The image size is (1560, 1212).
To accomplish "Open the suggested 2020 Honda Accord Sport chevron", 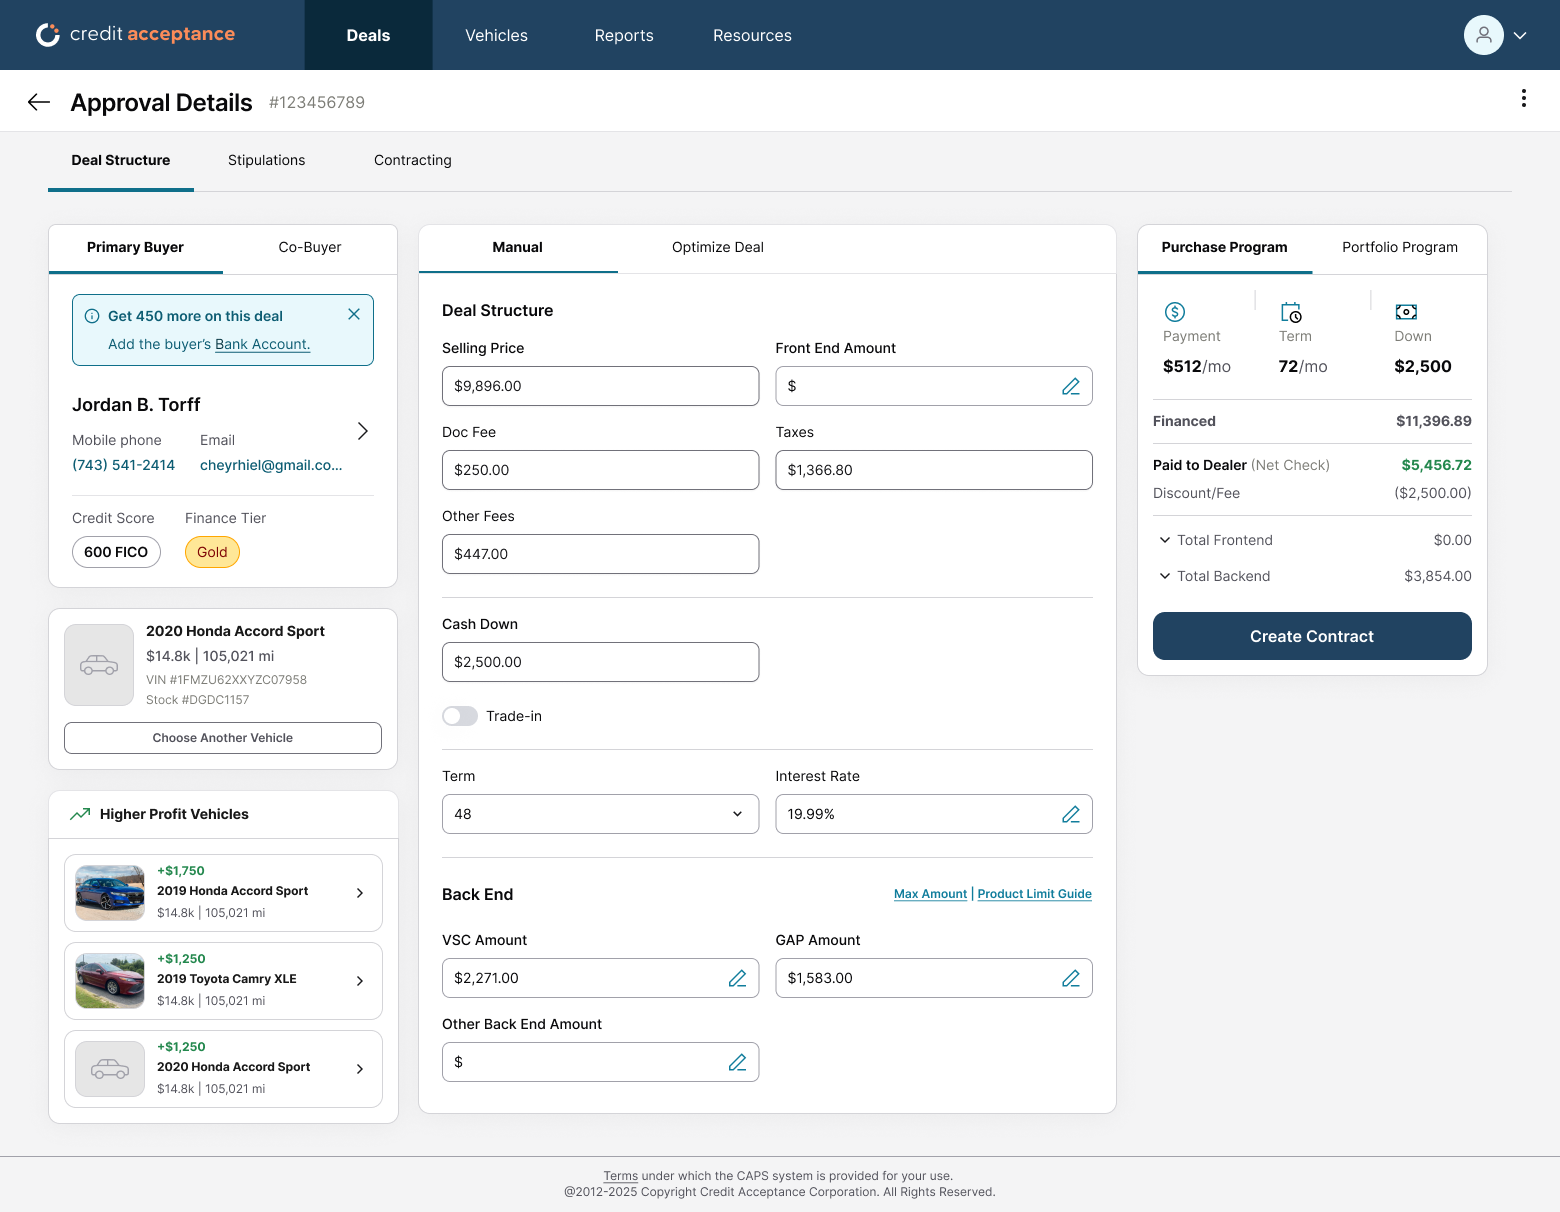I will coord(360,1069).
